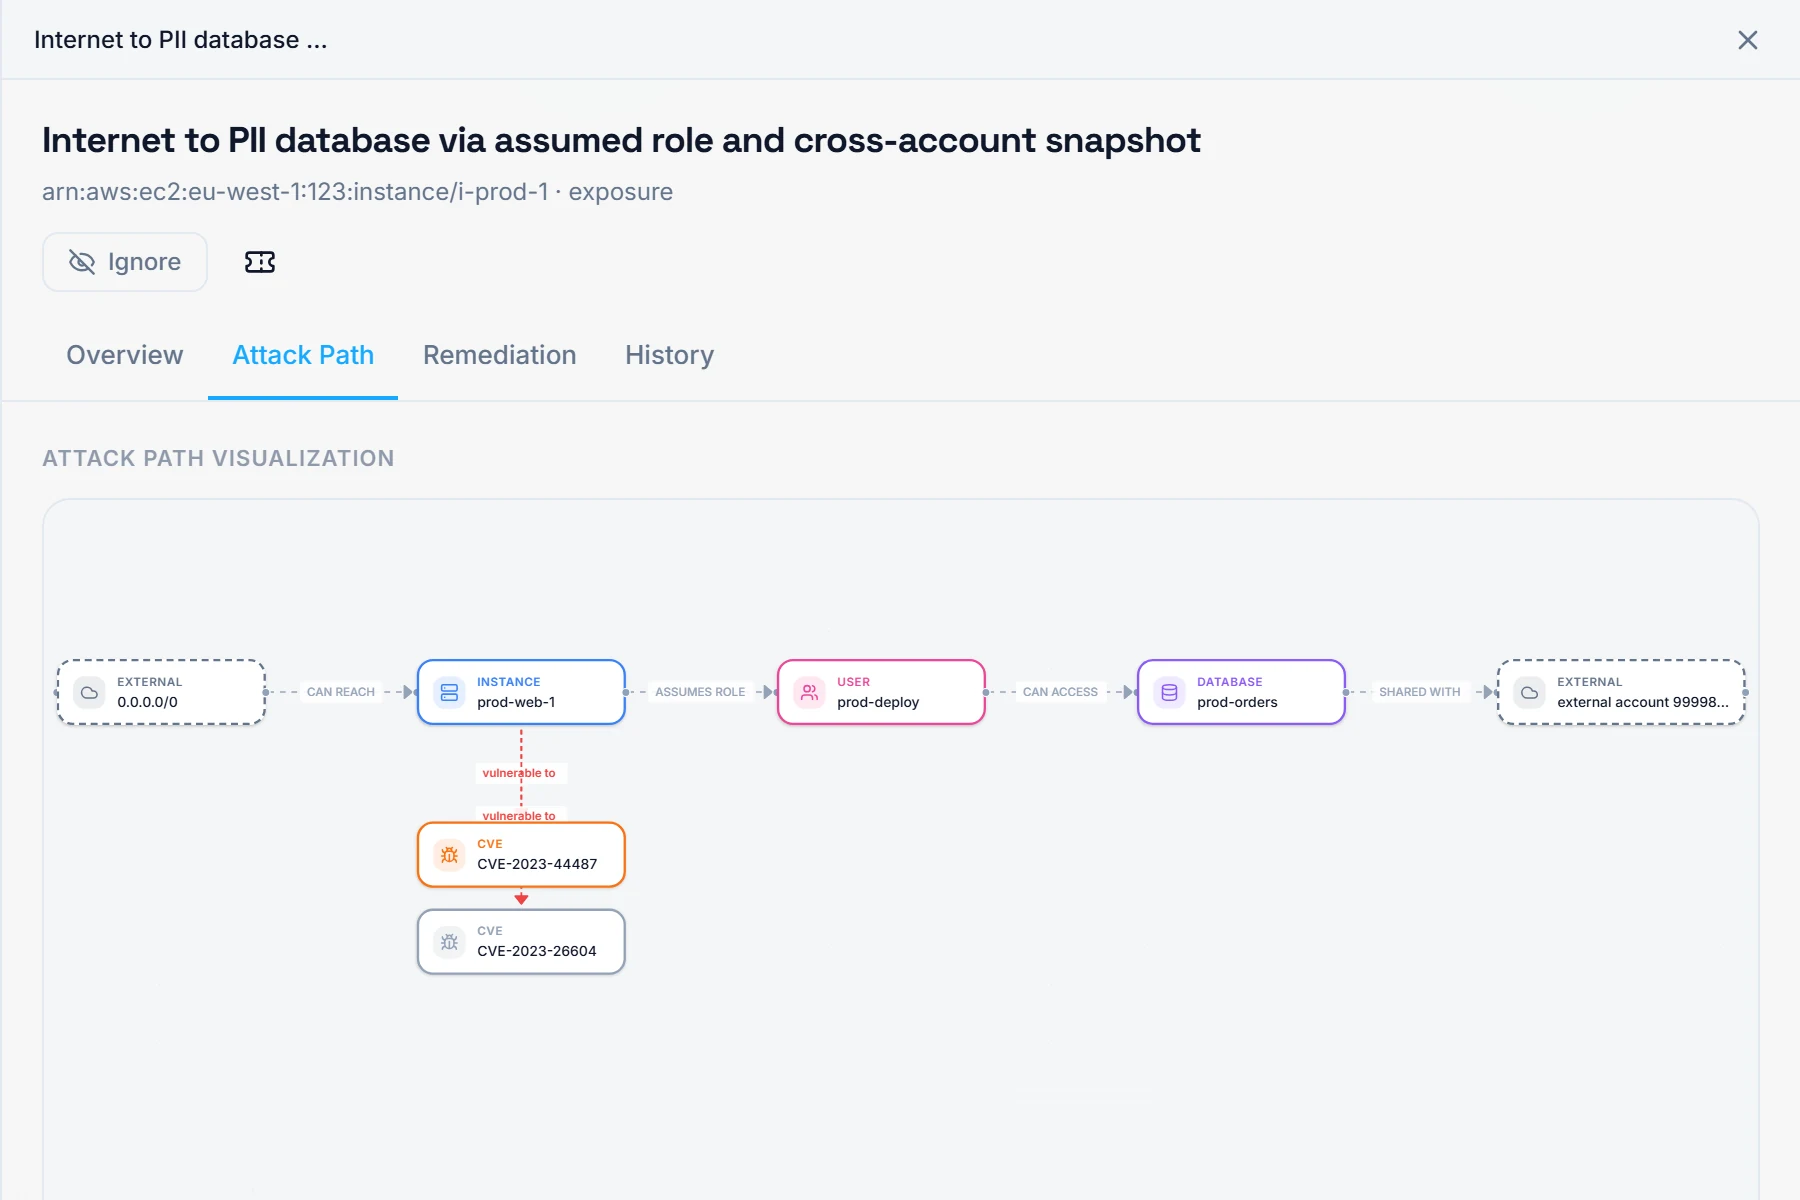This screenshot has width=1800, height=1200.
Task: Click the user icon in the prod-deploy node
Action: click(x=810, y=692)
